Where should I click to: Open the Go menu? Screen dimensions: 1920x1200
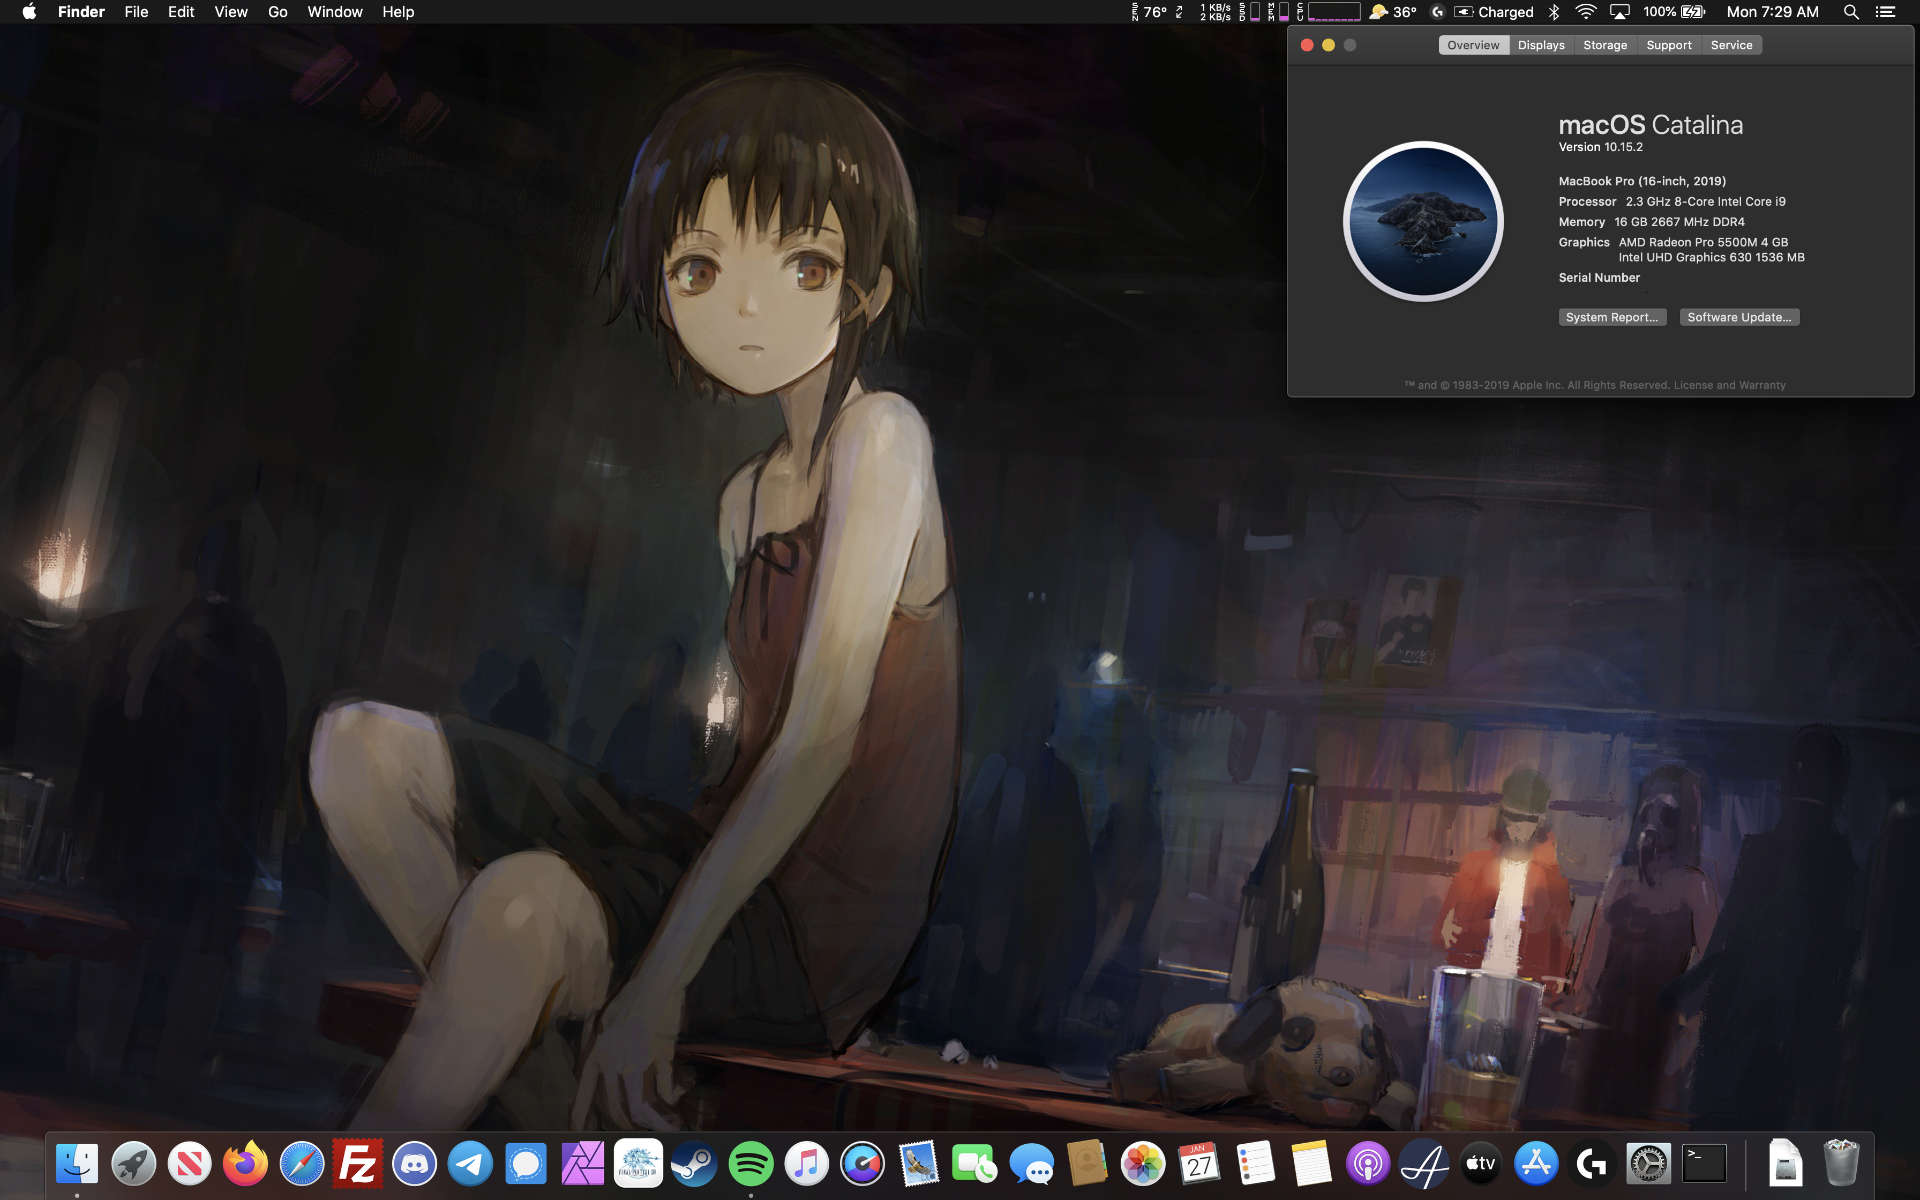[x=278, y=12]
